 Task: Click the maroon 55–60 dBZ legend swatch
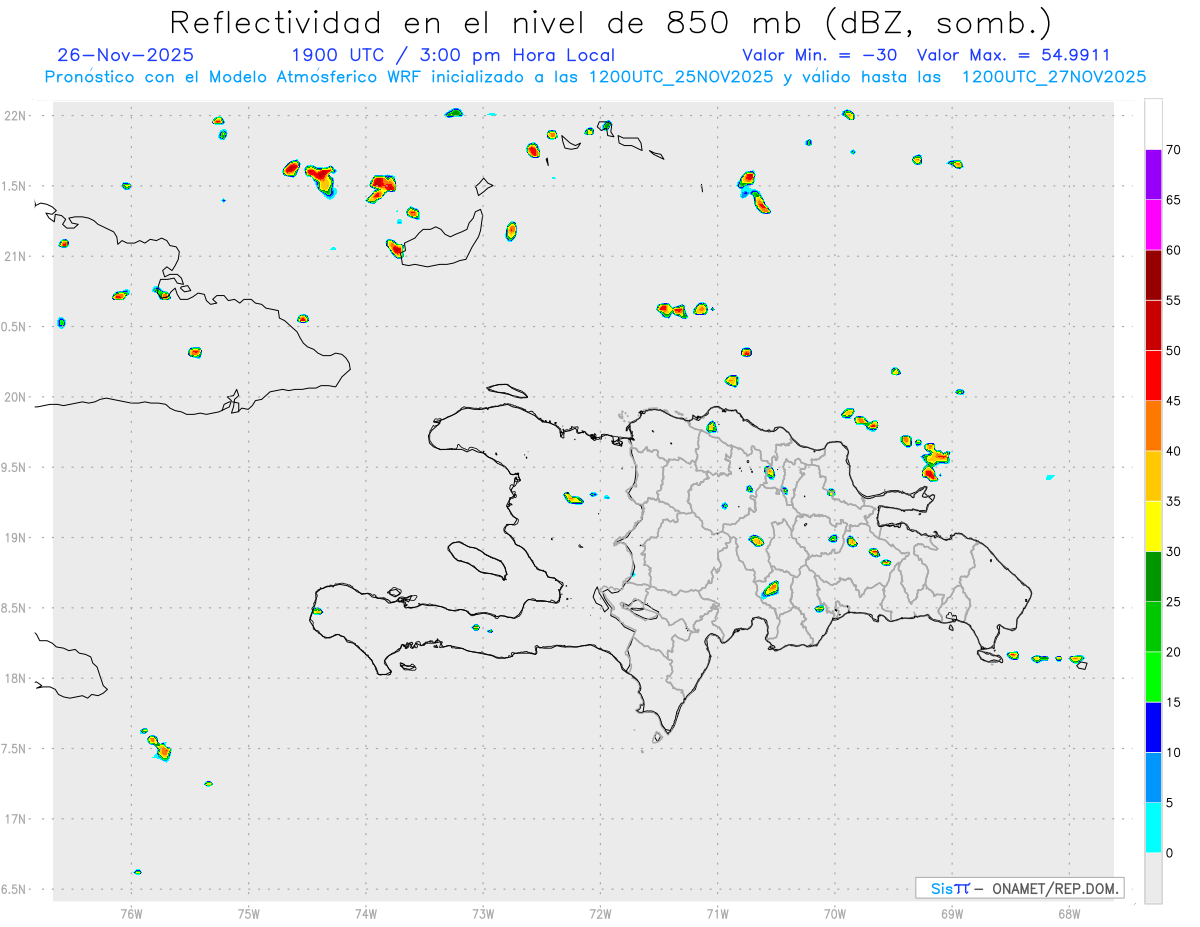1153,275
